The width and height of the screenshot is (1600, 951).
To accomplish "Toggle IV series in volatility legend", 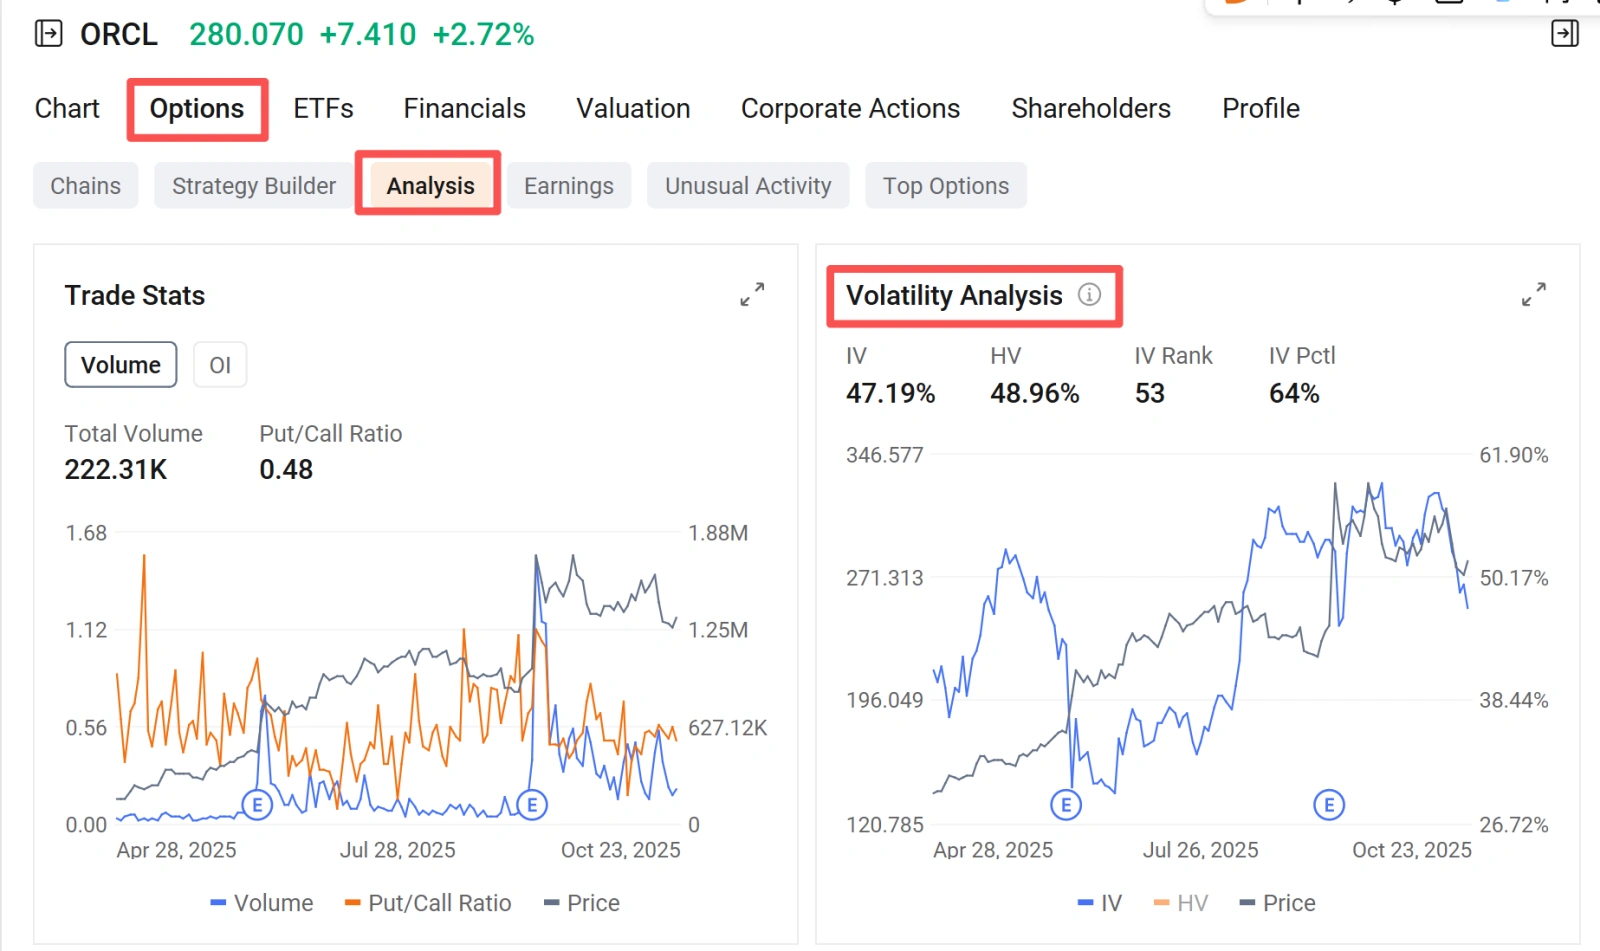I will [x=1100, y=903].
